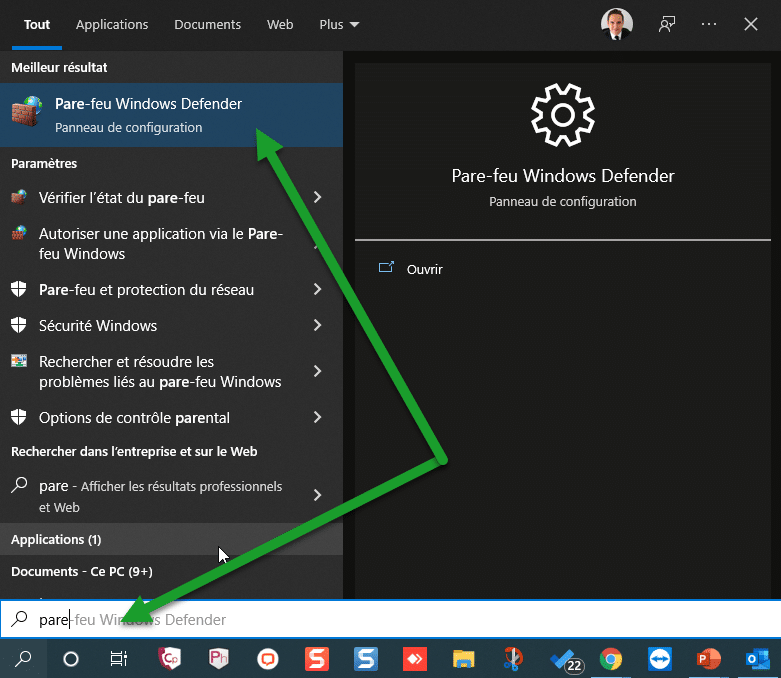The width and height of the screenshot is (781, 678).
Task: Switch to the Applications tab
Action: (112, 24)
